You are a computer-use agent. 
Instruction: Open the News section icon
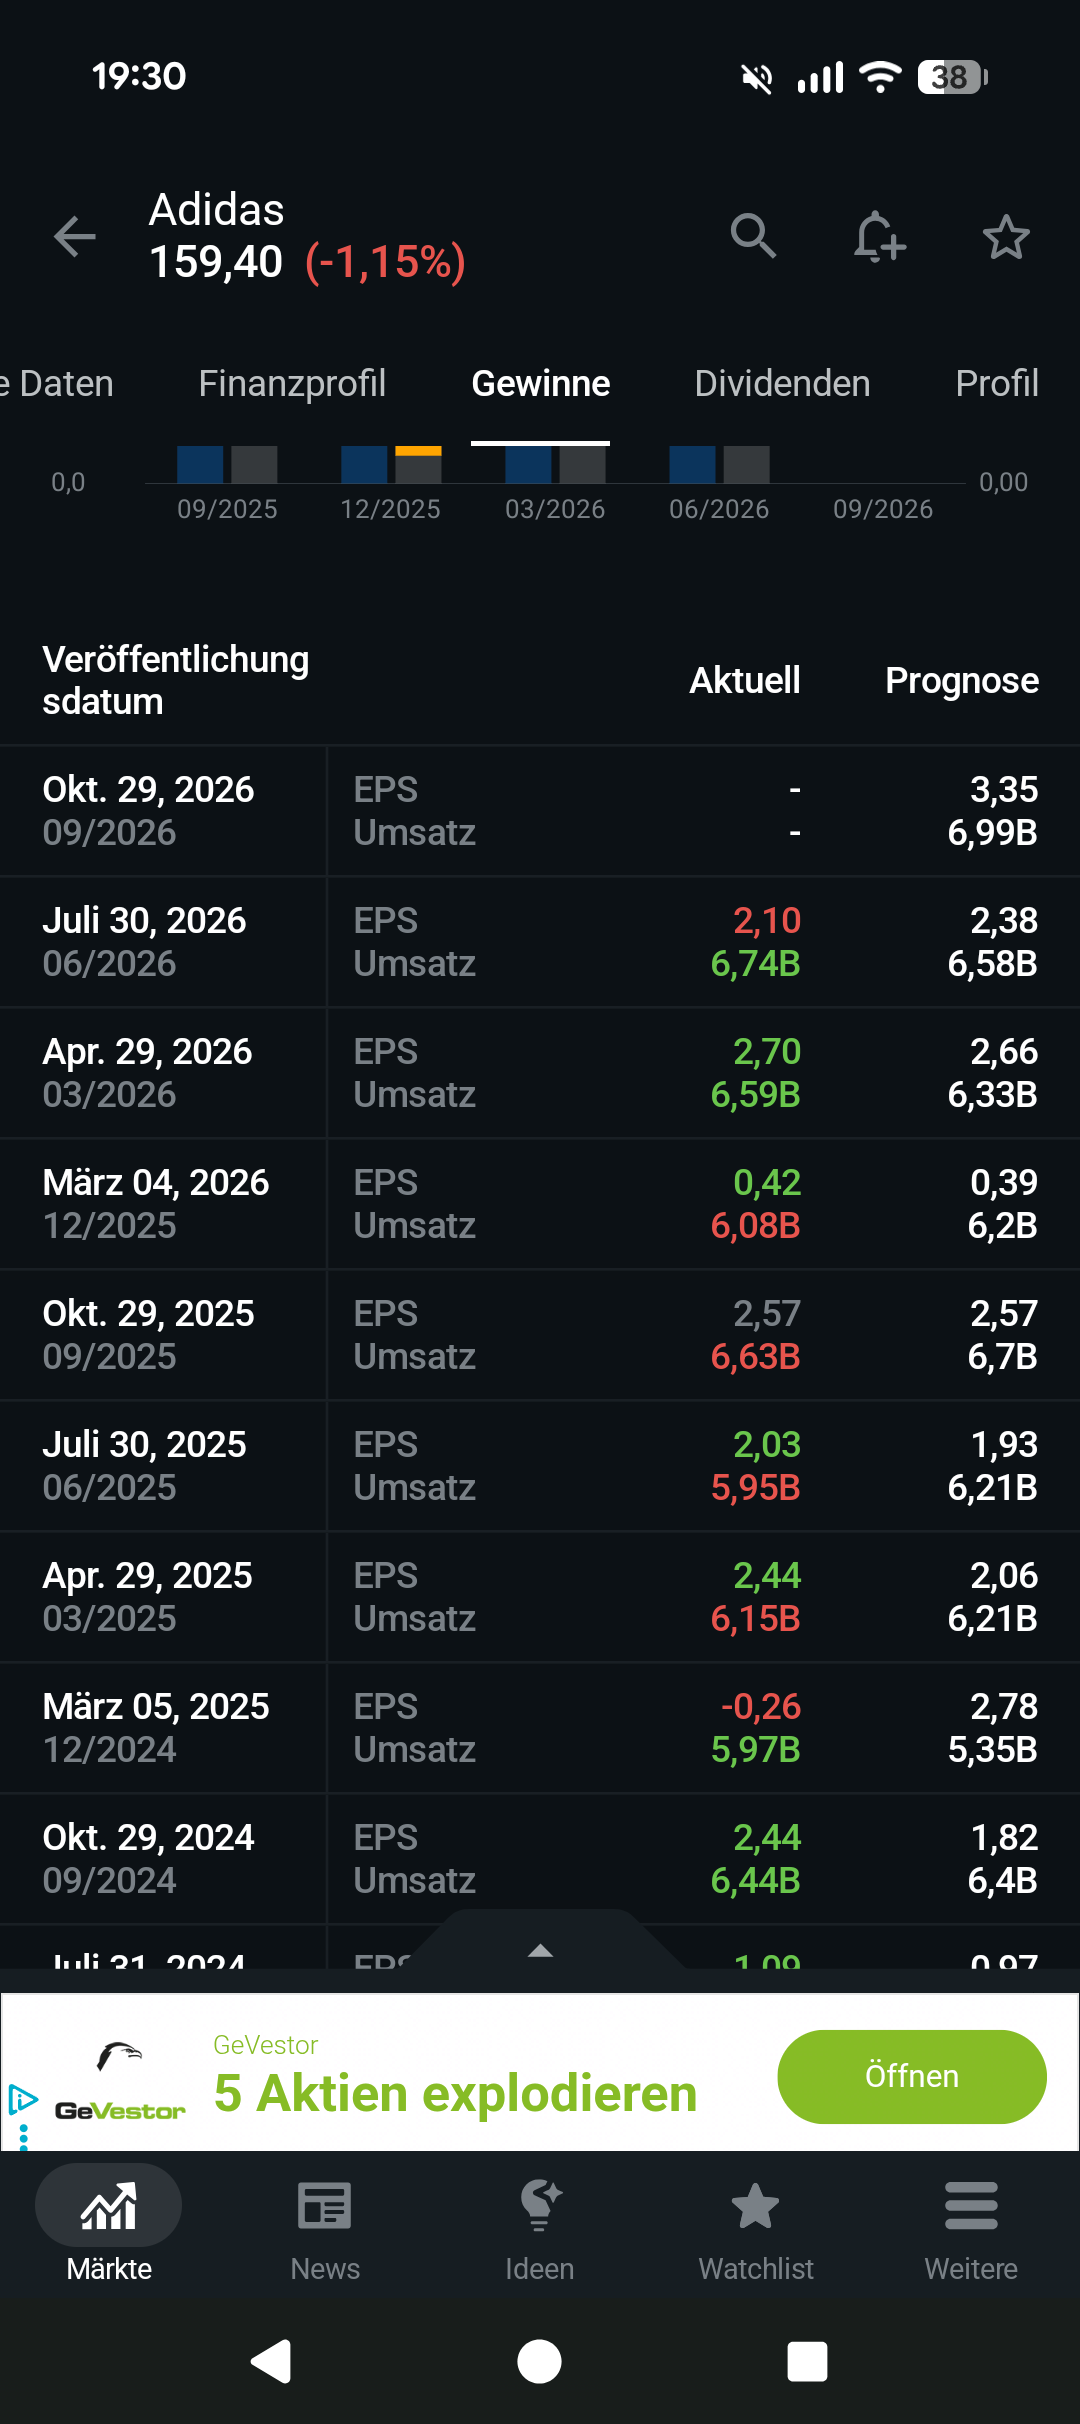point(325,2206)
